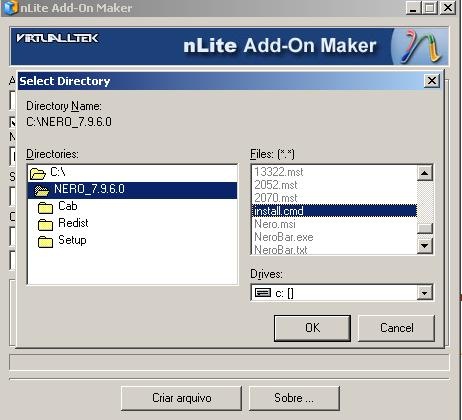Select file NeroBar.txt
Image resolution: width=462 pixels, height=420 pixels.
[x=281, y=250]
